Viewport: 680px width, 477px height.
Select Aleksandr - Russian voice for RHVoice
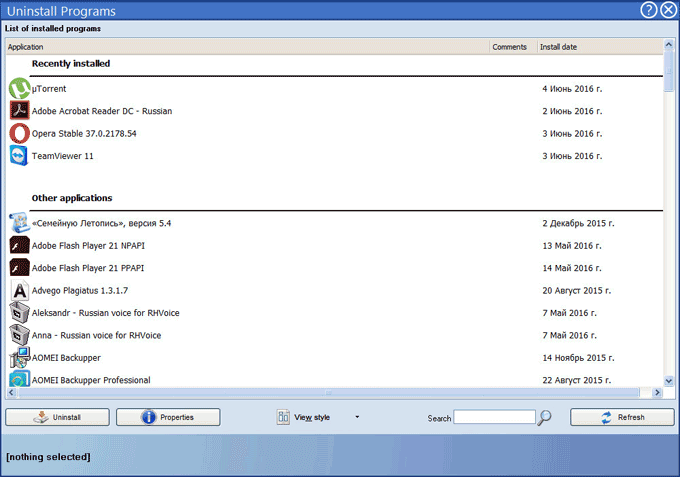point(105,313)
